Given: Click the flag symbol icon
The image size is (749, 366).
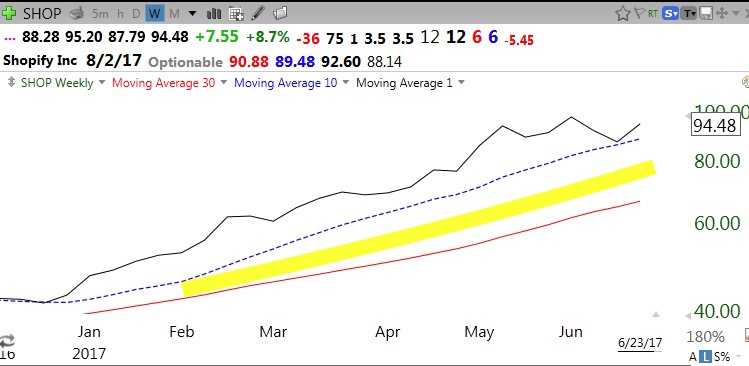Looking at the screenshot, I should click(639, 13).
